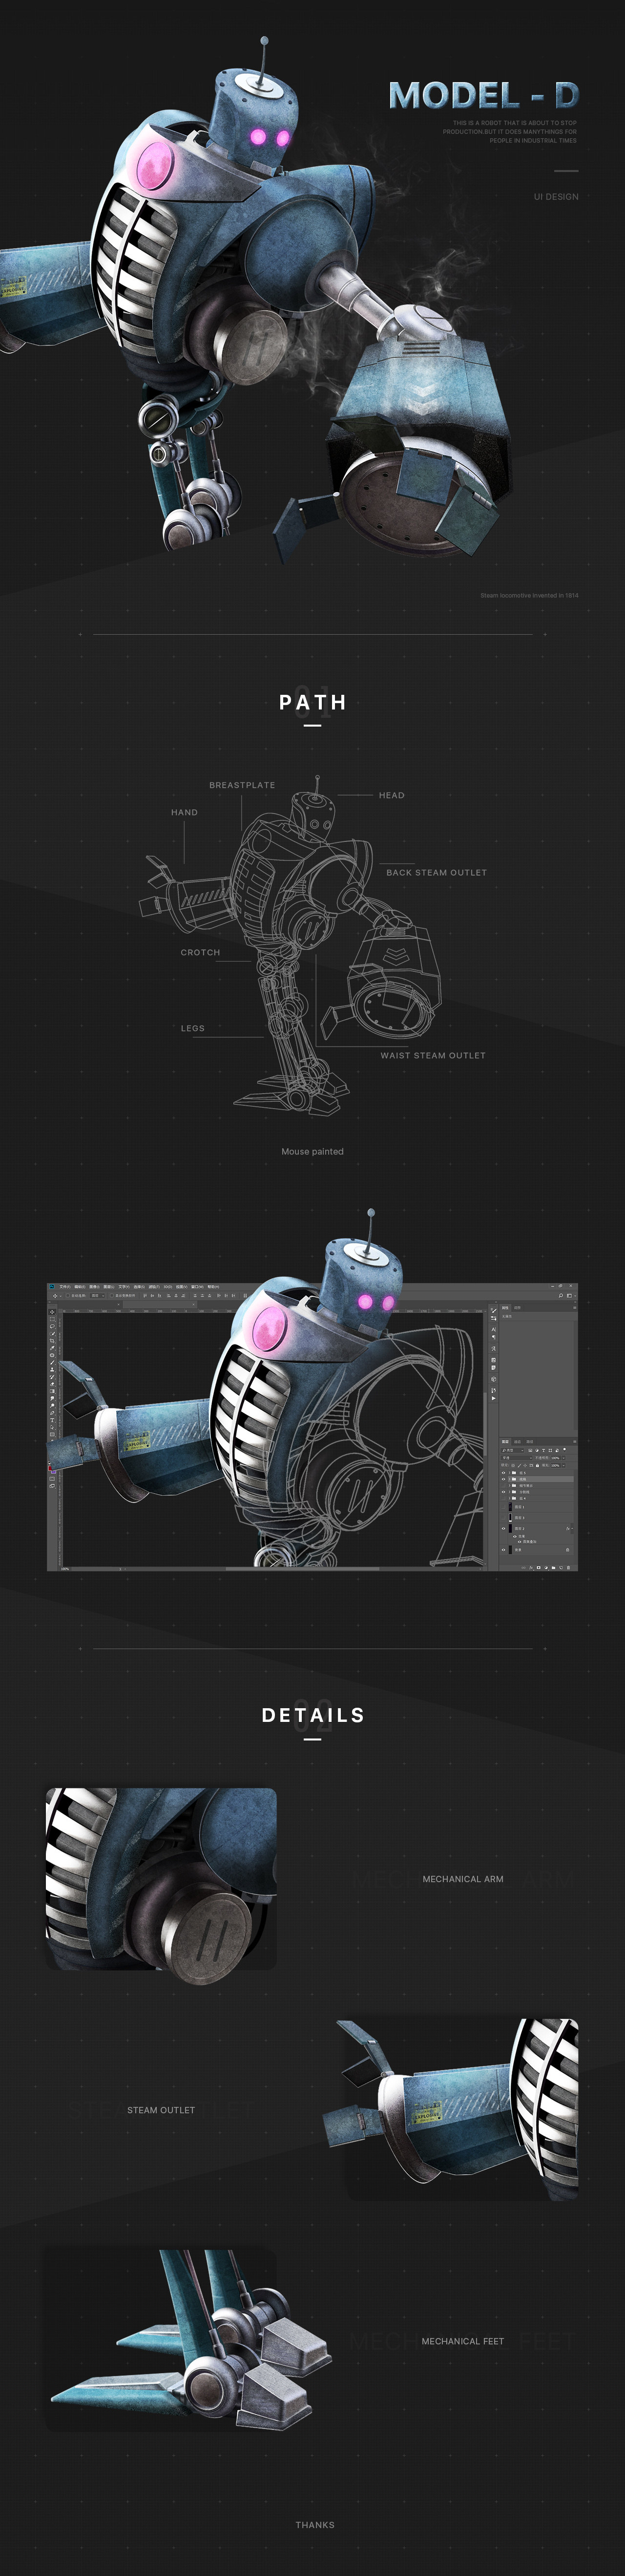The width and height of the screenshot is (625, 2576).
Task: Open the Brush settings panel icon
Action: (494, 1310)
